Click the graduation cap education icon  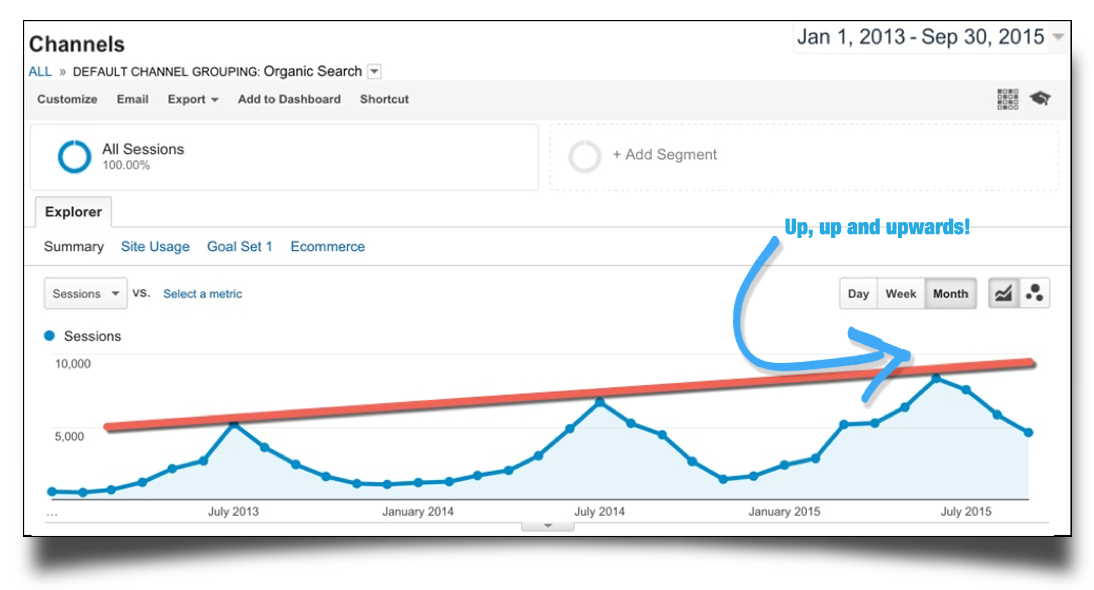point(1040,98)
